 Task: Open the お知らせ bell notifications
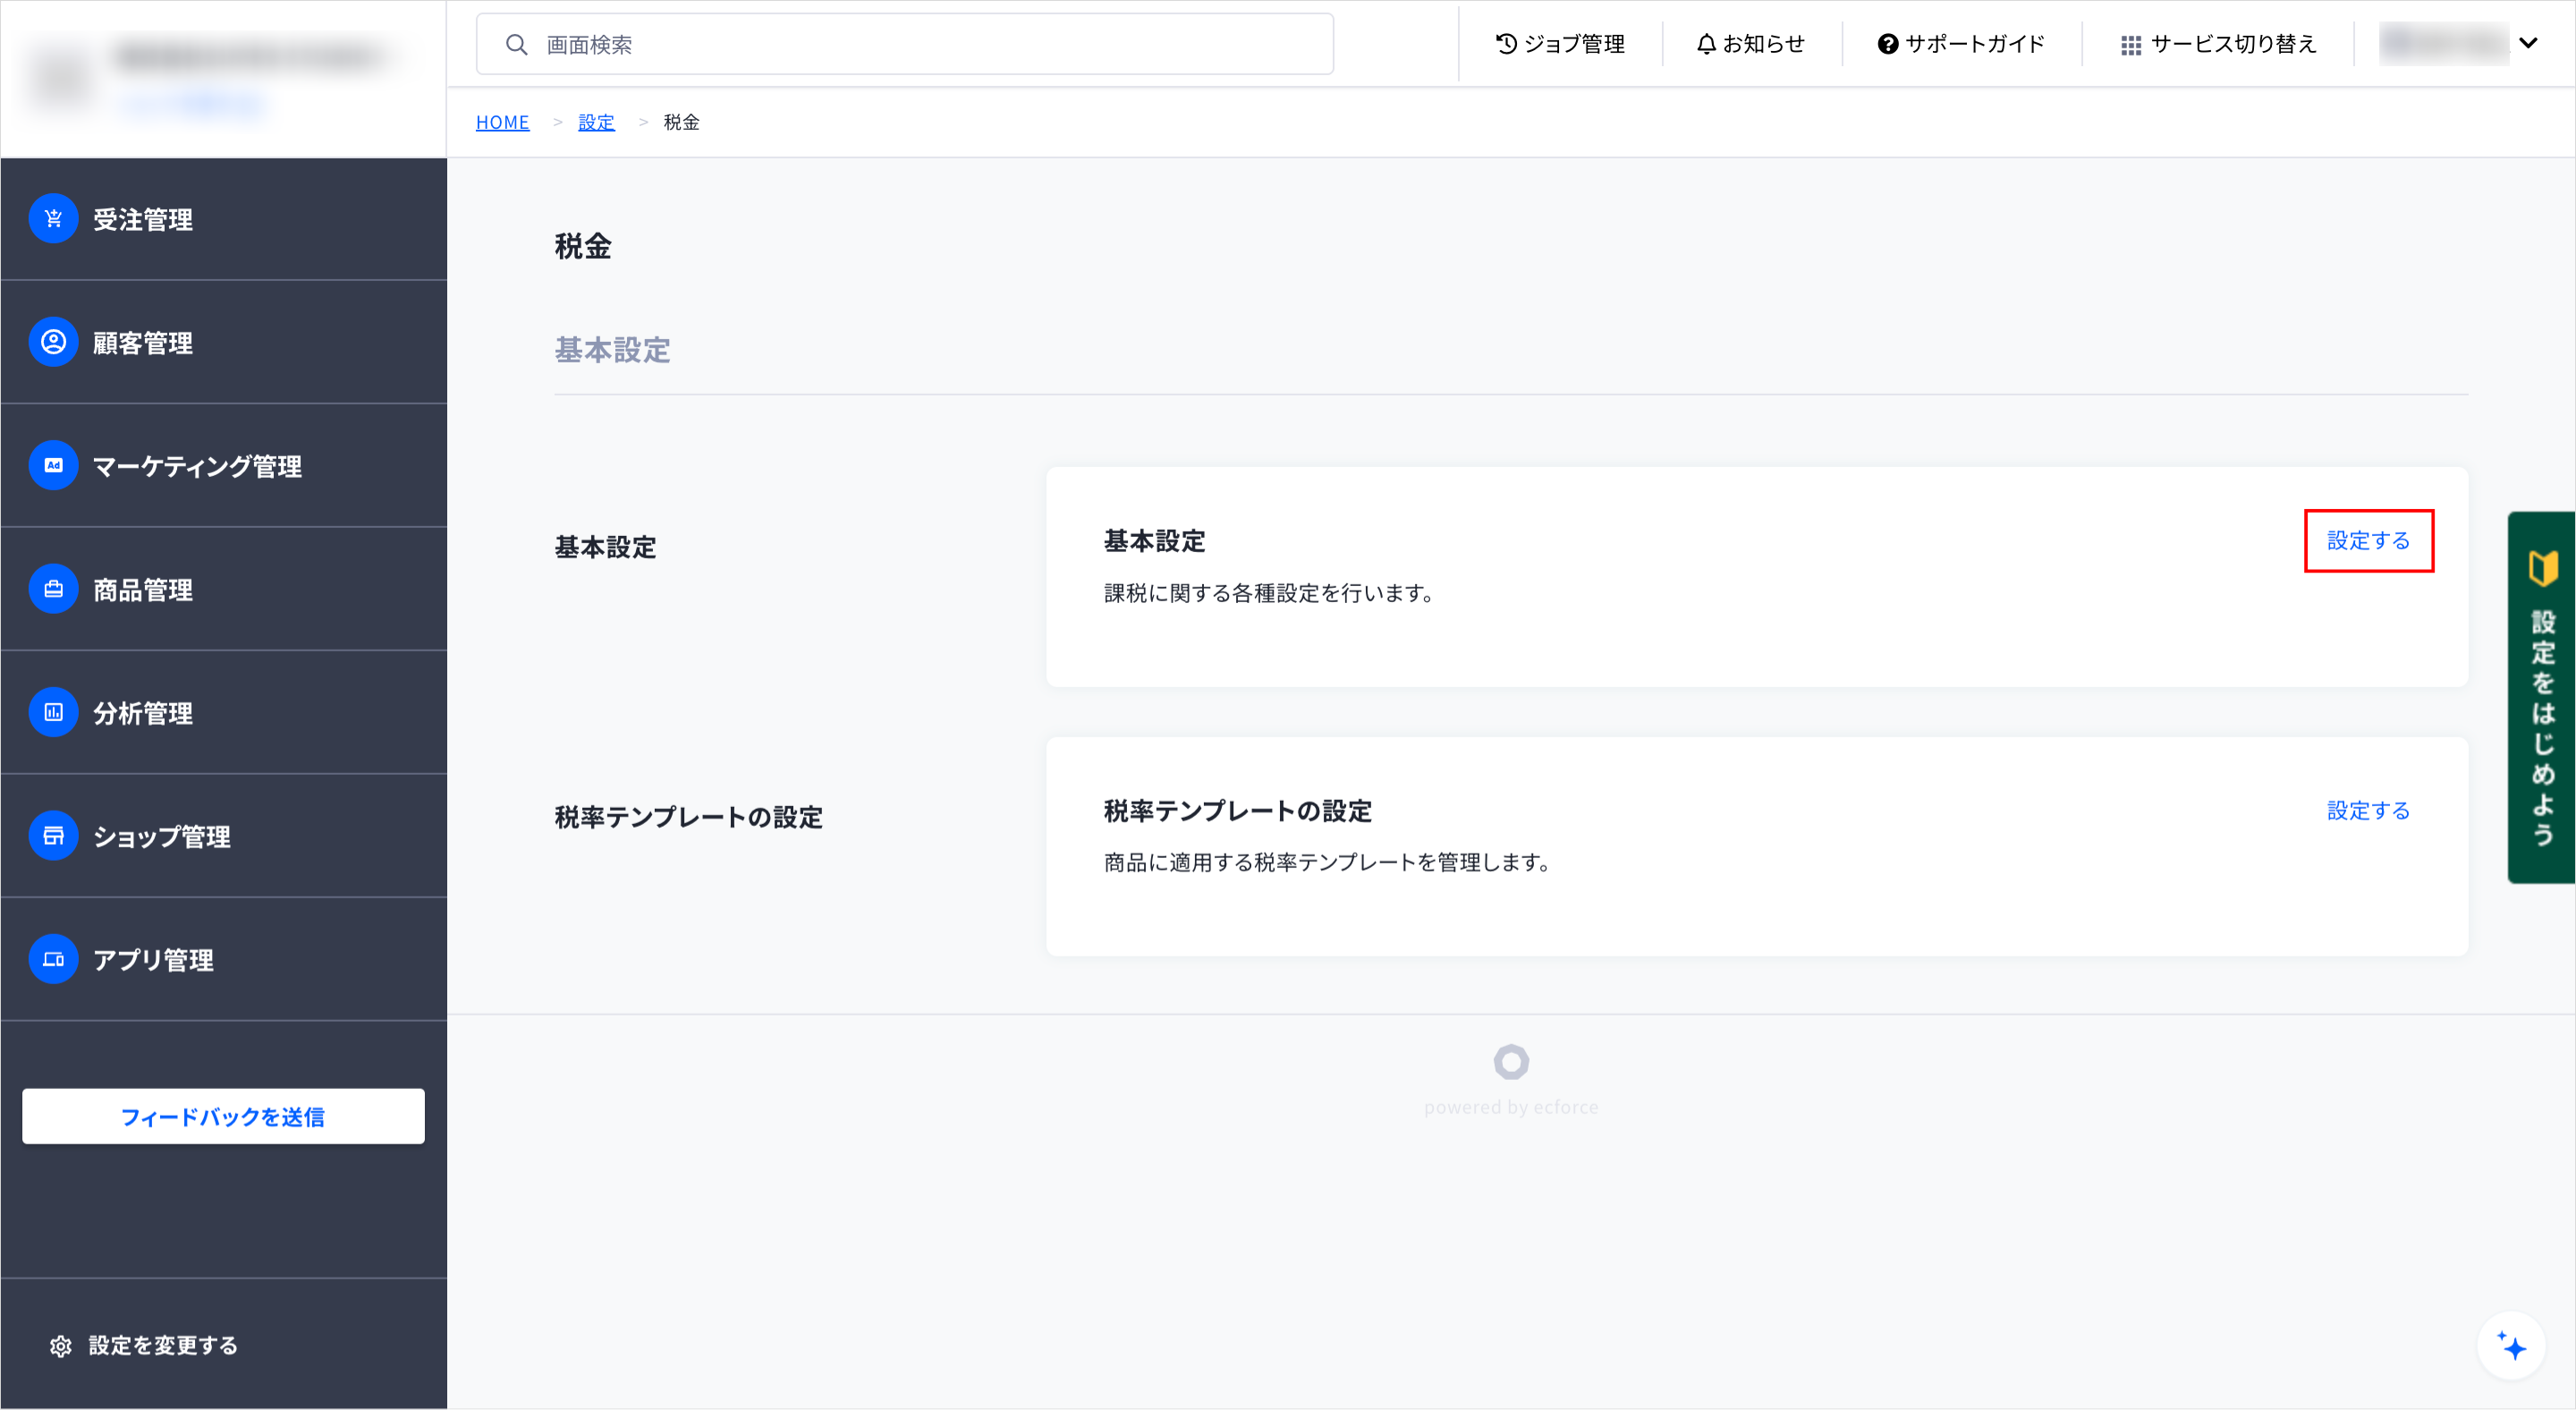click(1750, 44)
